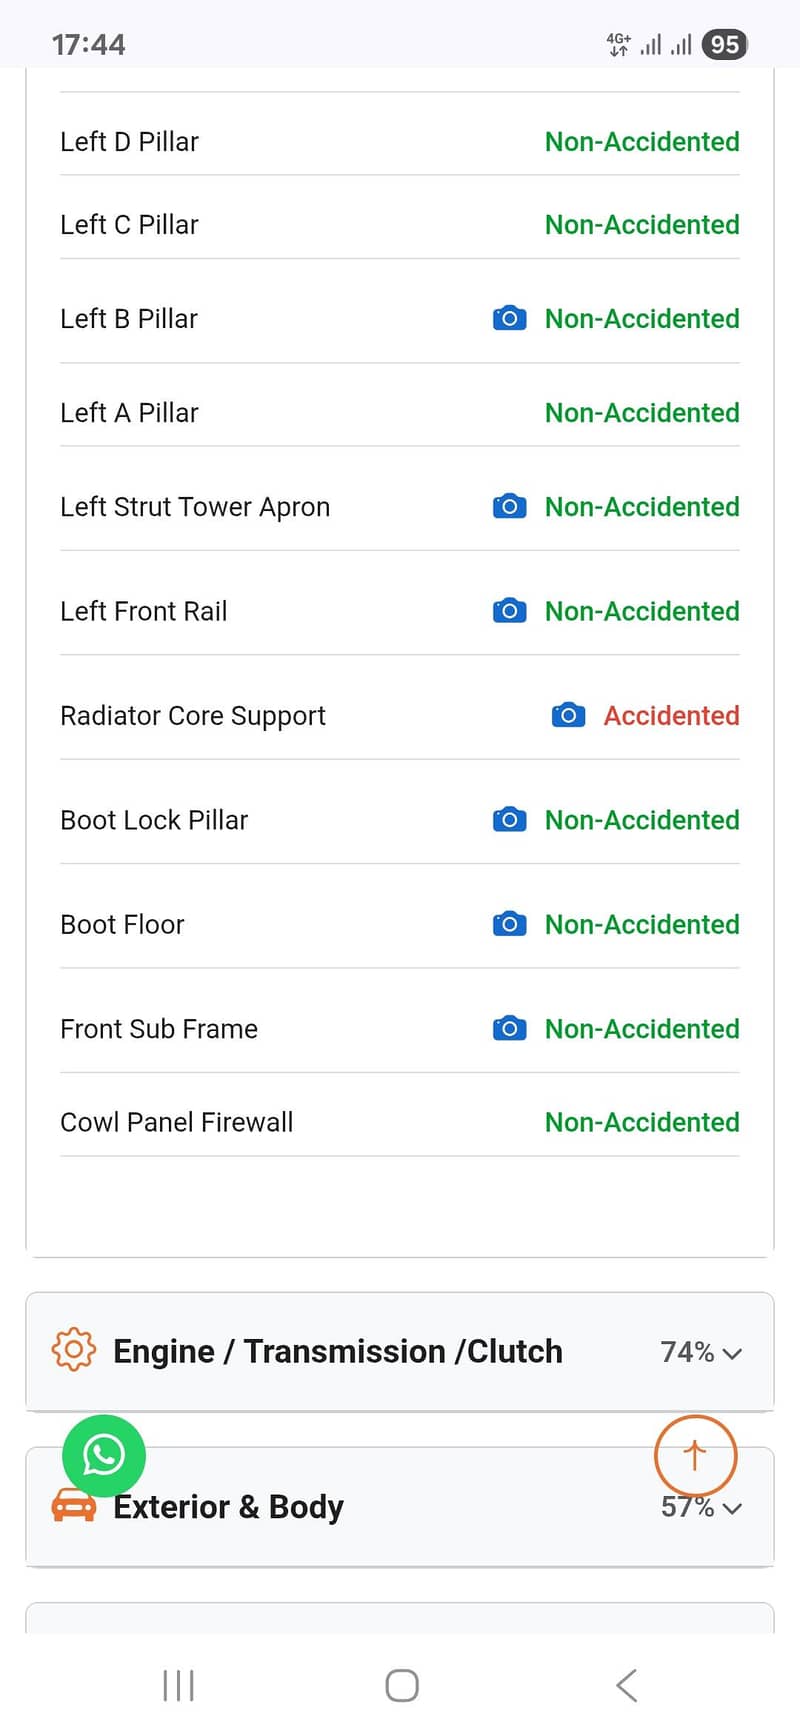800x1733 pixels.
Task: Tap the Left D Pillar Non-Accidented status
Action: pyautogui.click(x=642, y=142)
